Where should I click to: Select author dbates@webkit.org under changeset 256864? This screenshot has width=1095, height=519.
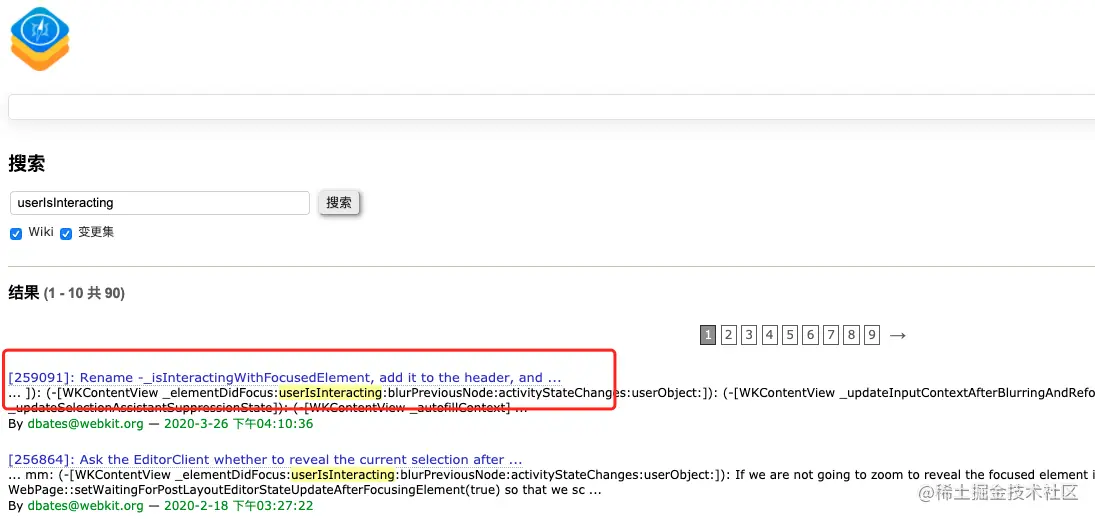tap(85, 506)
